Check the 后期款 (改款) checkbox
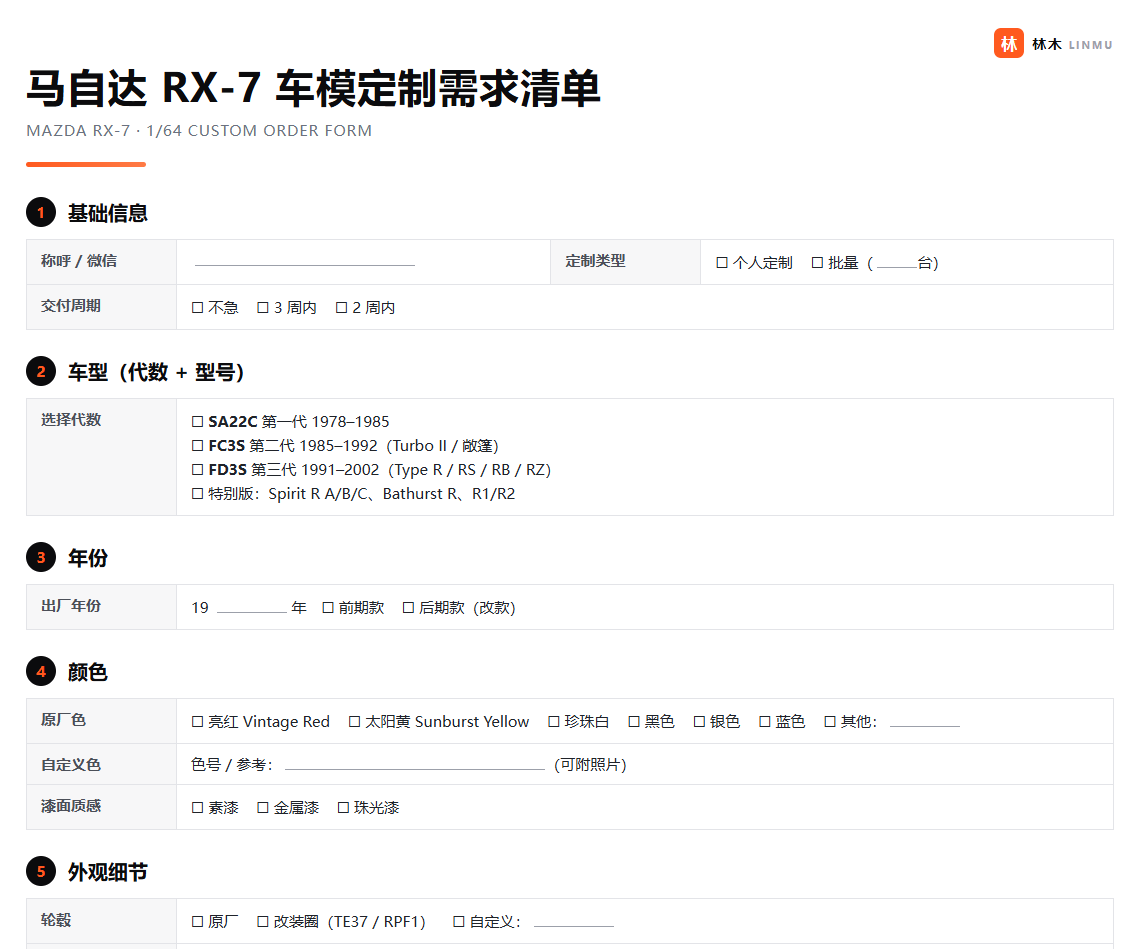 409,608
